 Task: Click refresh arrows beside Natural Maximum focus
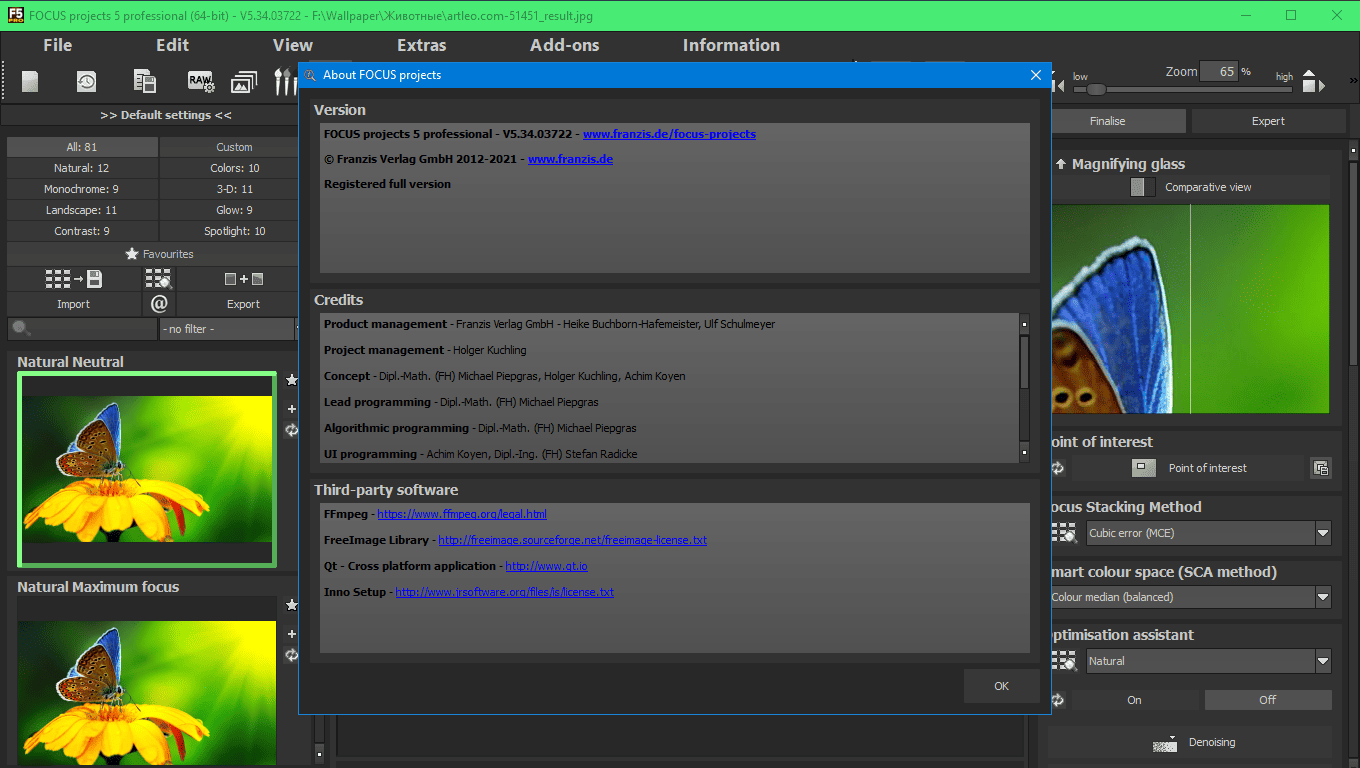click(x=292, y=655)
